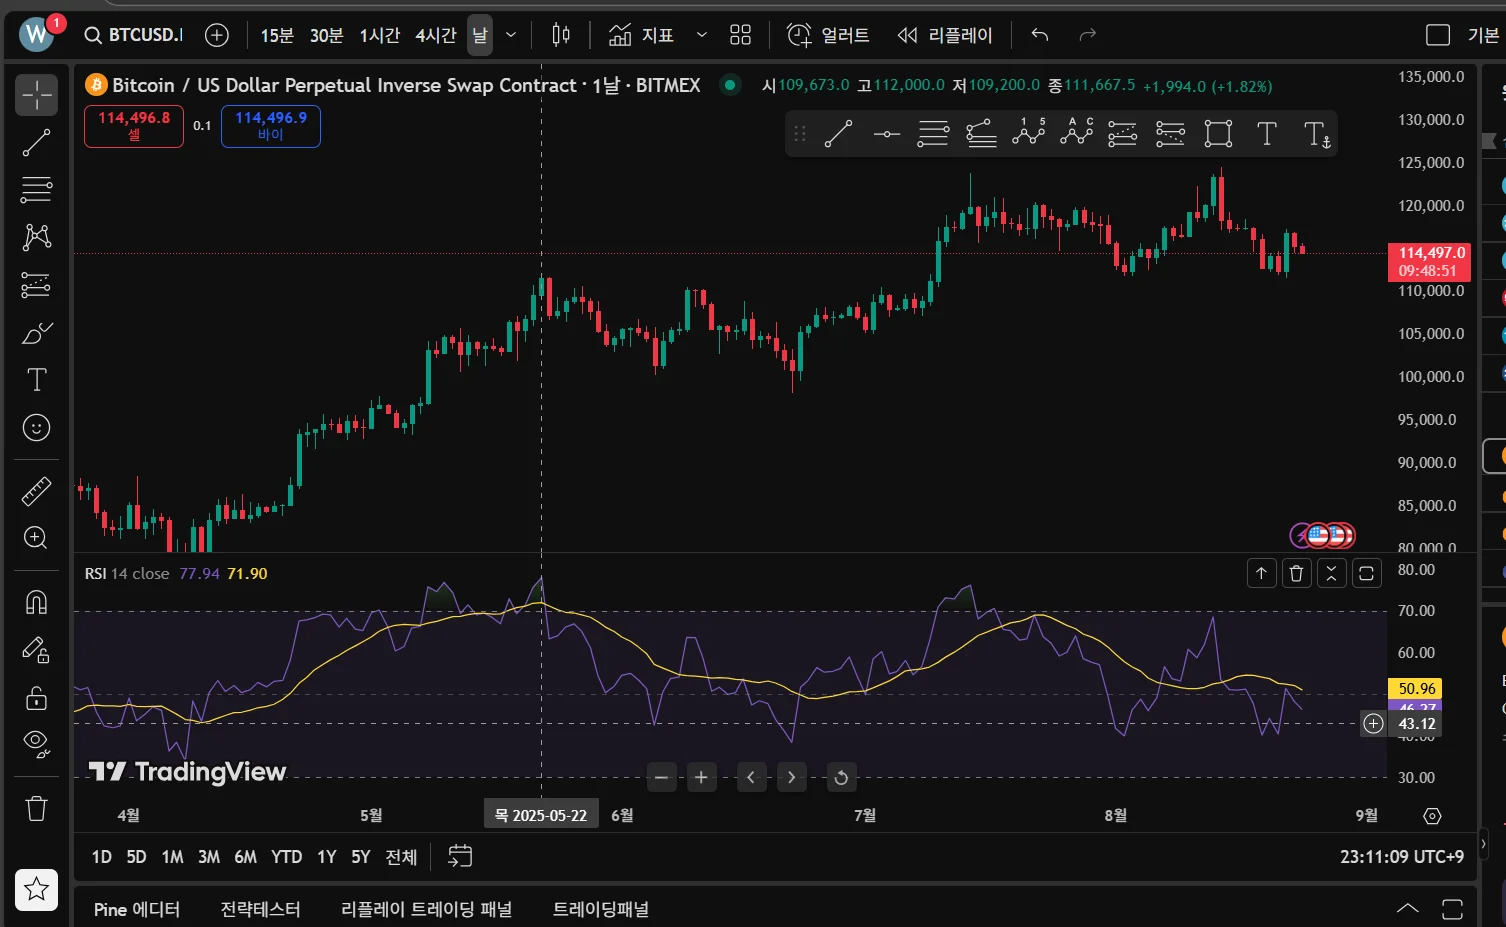Select the trend line tool in left sidebar
The image size is (1506, 927).
pos(36,143)
